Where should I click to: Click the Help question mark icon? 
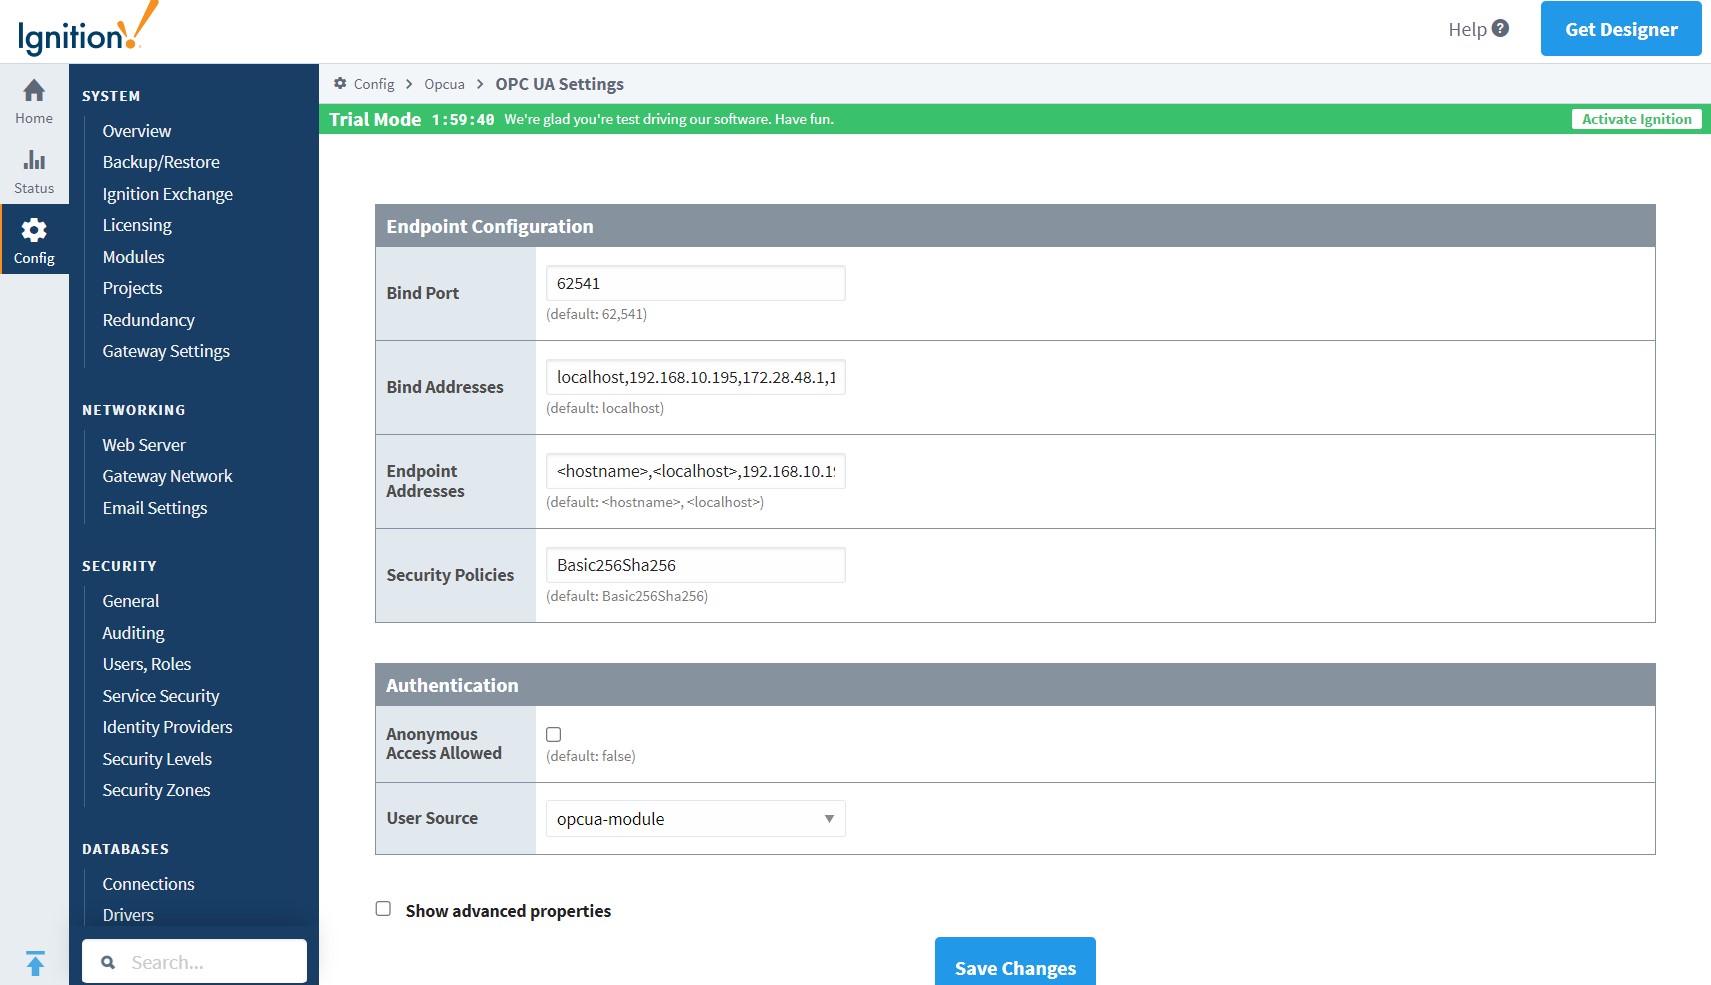coord(1500,28)
